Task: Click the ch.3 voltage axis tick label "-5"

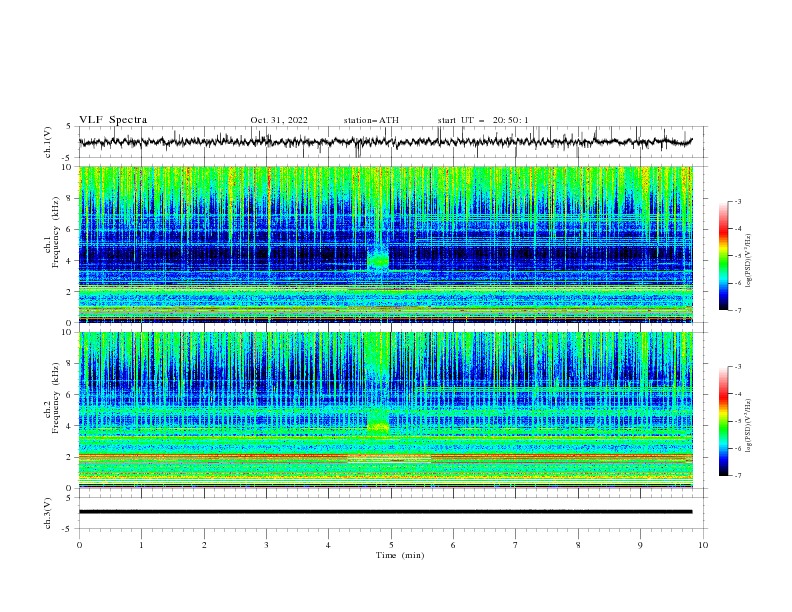Action: [67, 529]
